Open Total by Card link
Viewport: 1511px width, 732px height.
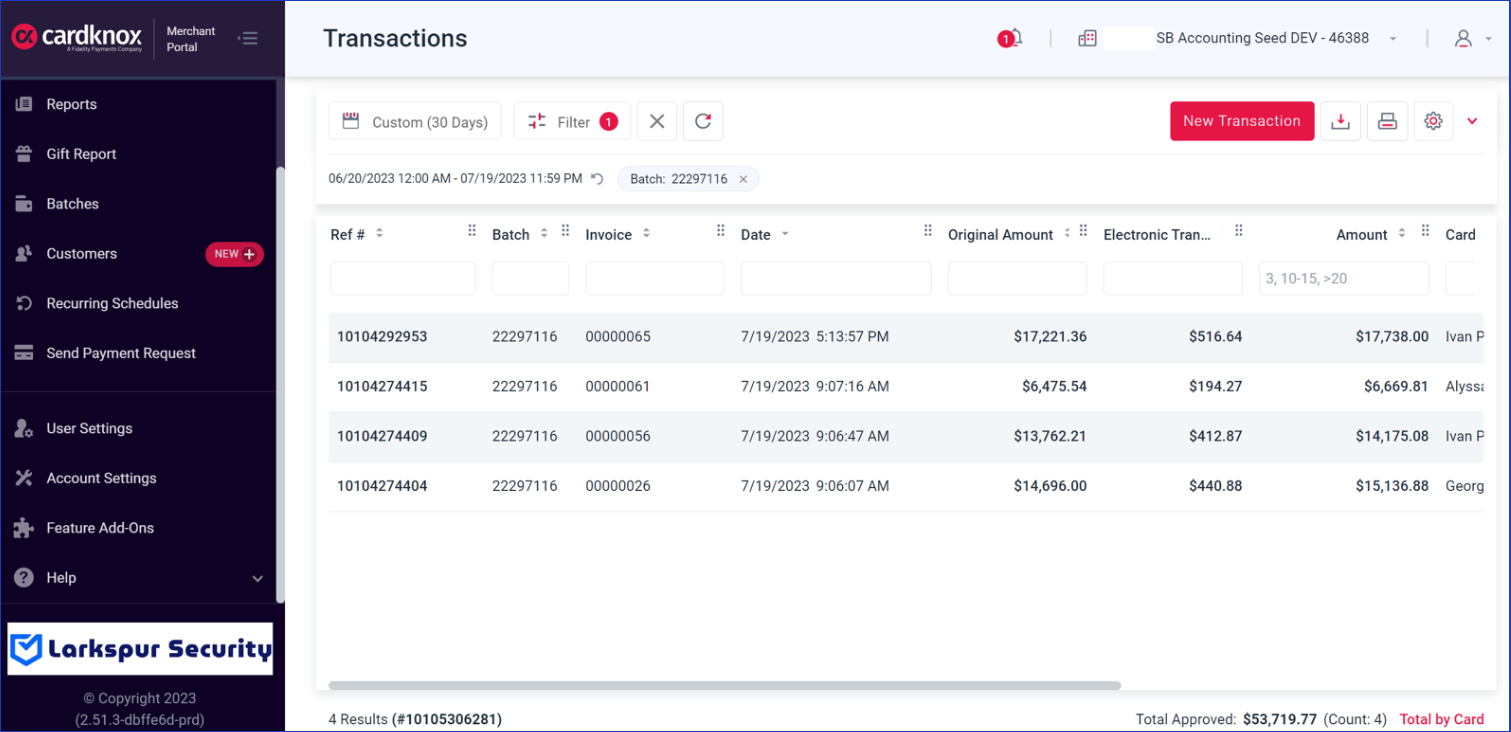pos(1441,719)
